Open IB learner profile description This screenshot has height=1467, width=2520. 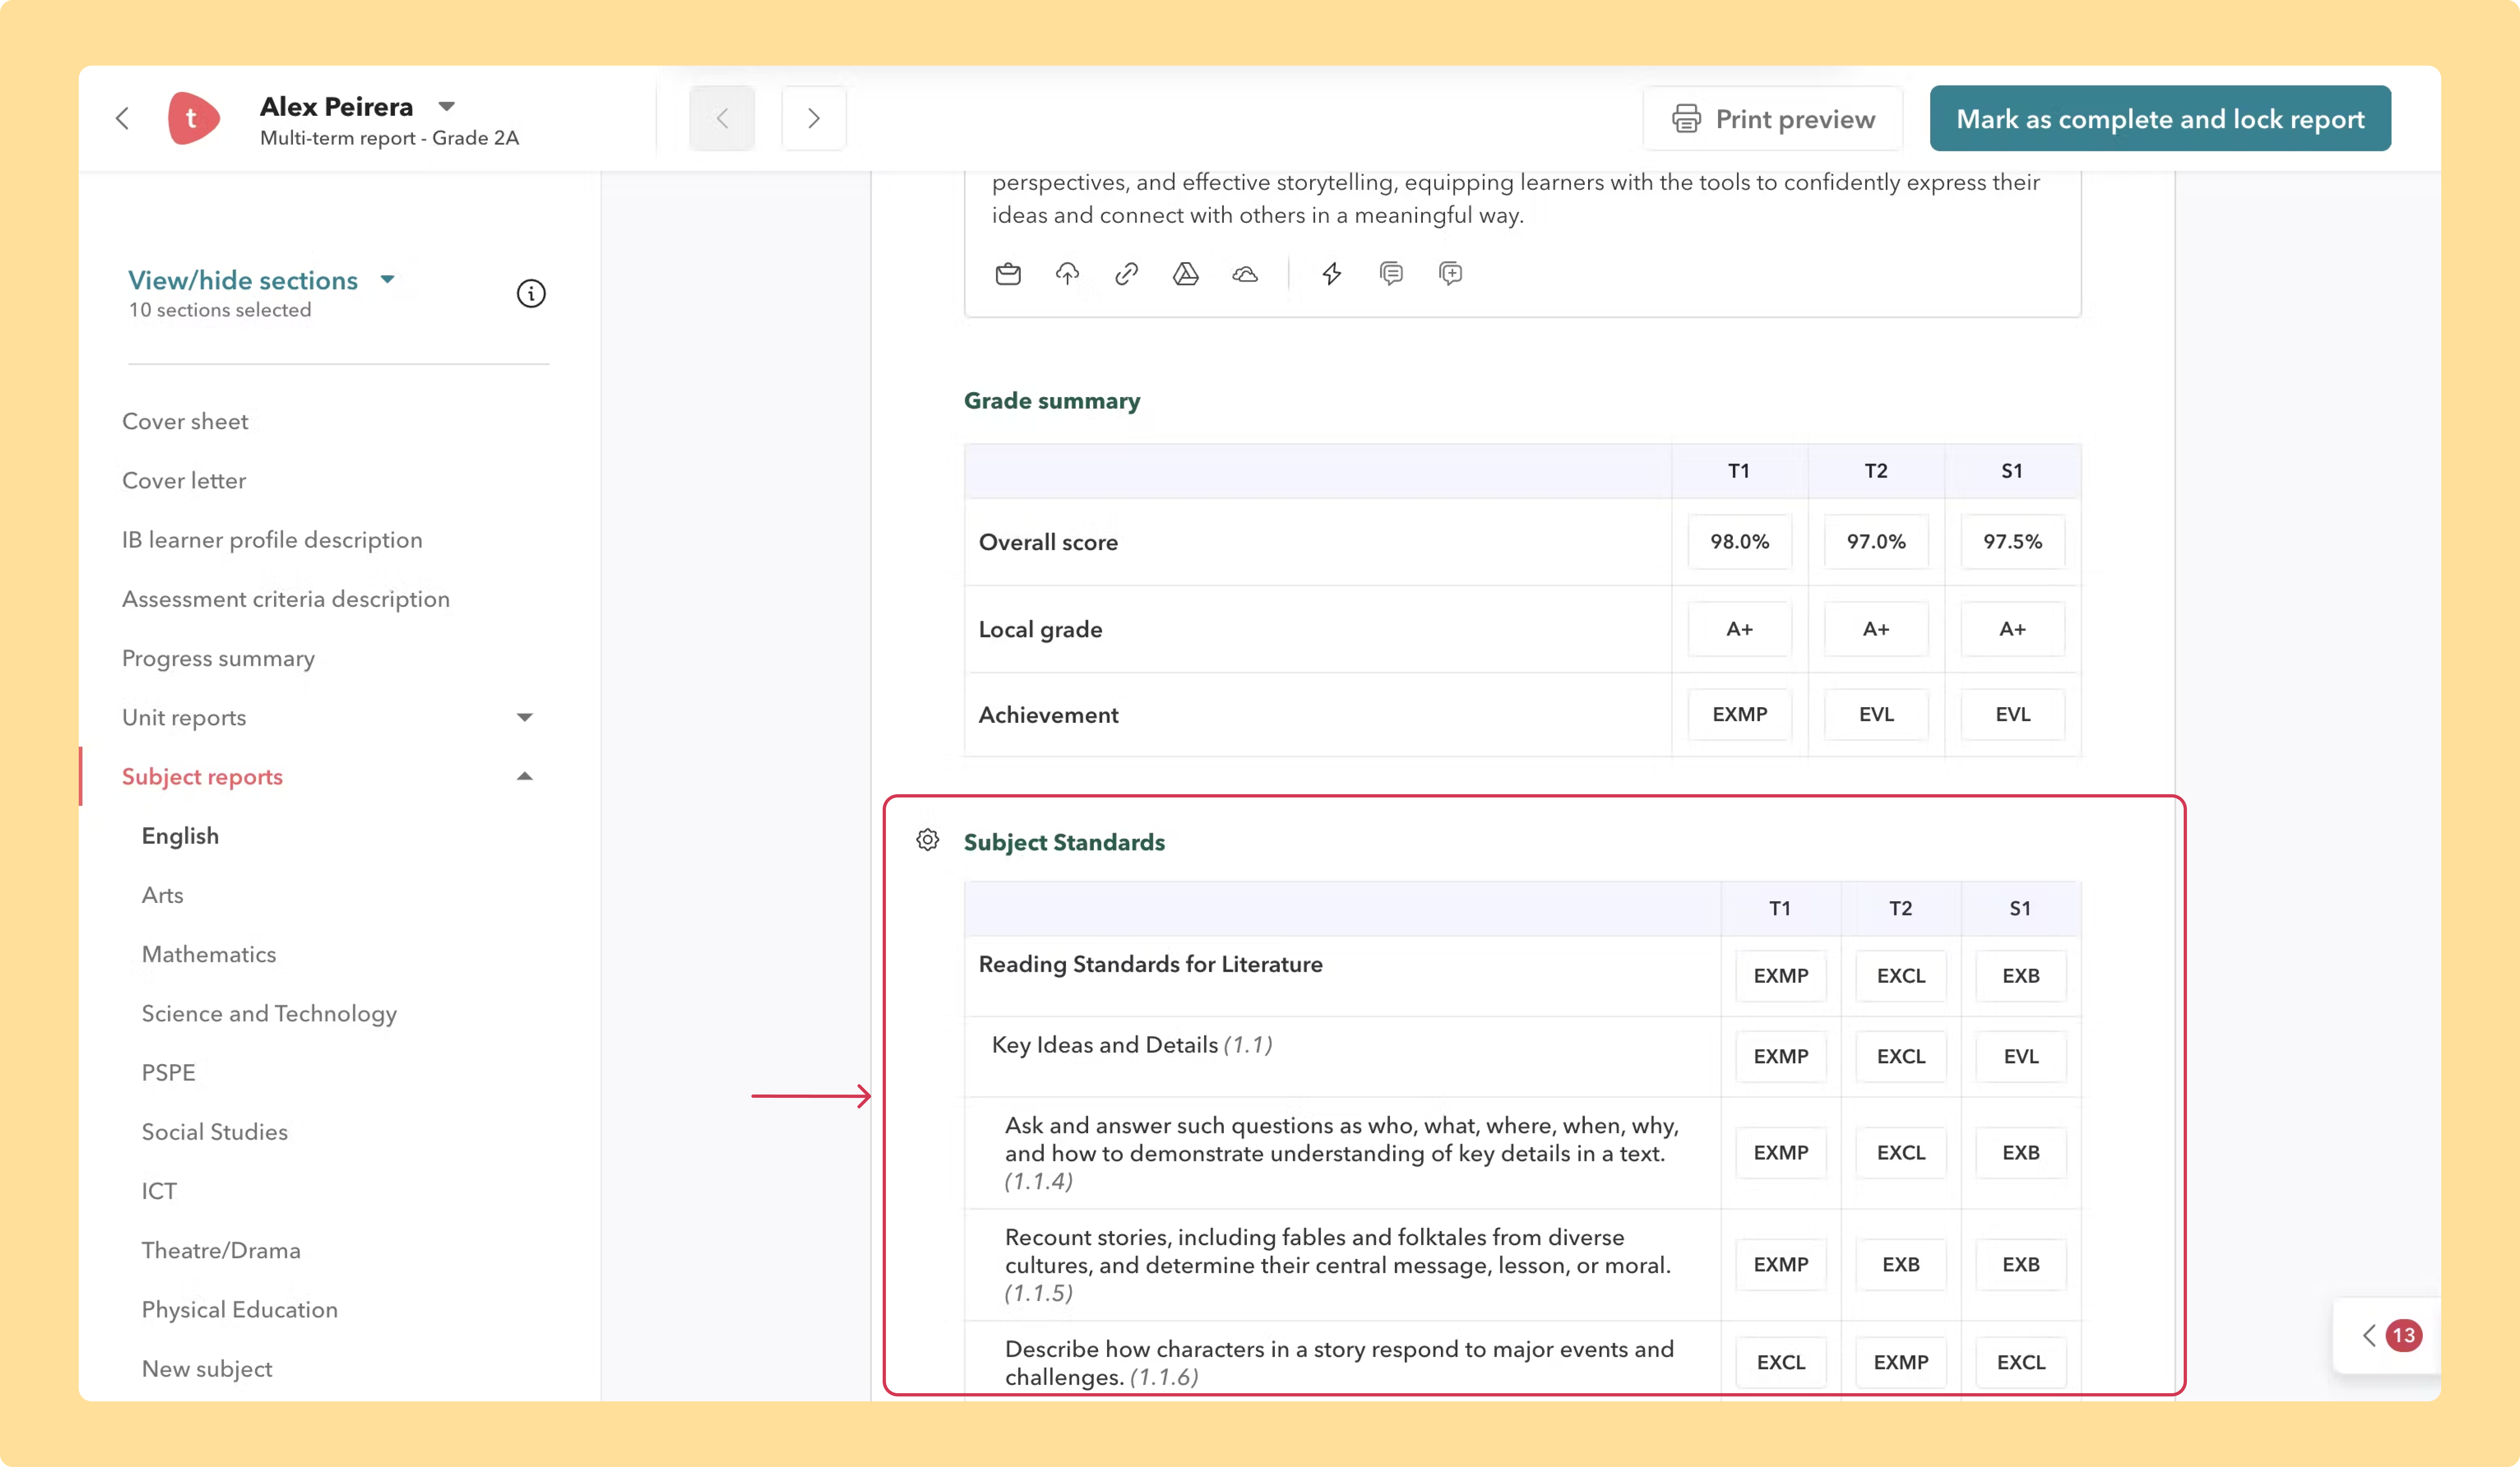272,540
